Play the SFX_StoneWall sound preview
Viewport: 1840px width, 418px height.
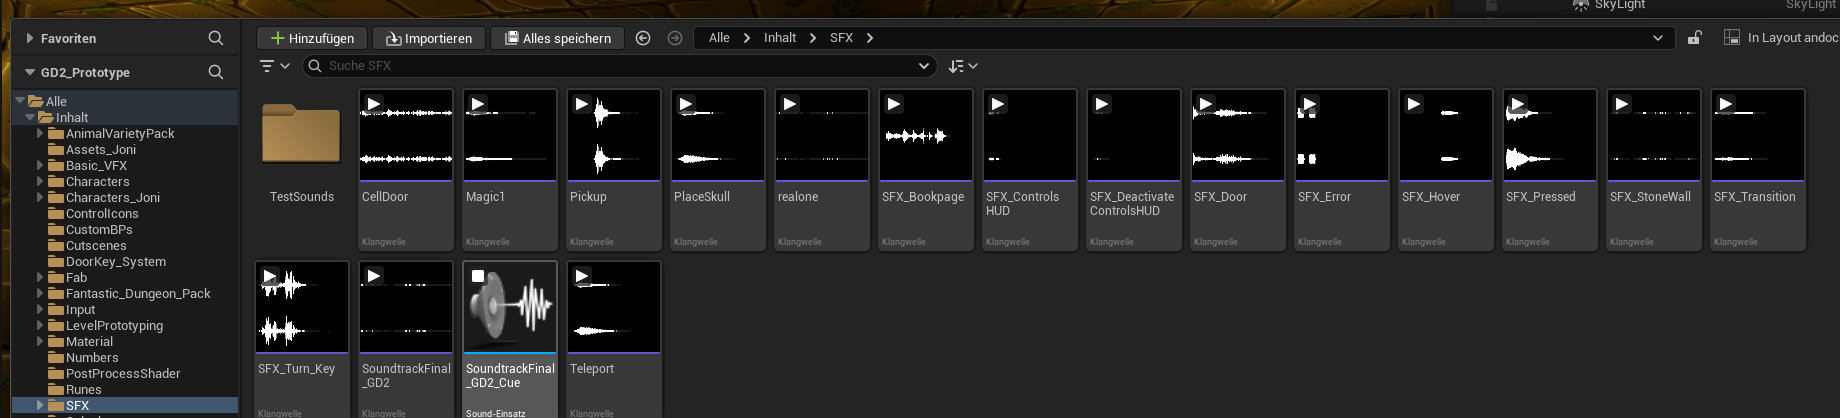click(x=1621, y=104)
